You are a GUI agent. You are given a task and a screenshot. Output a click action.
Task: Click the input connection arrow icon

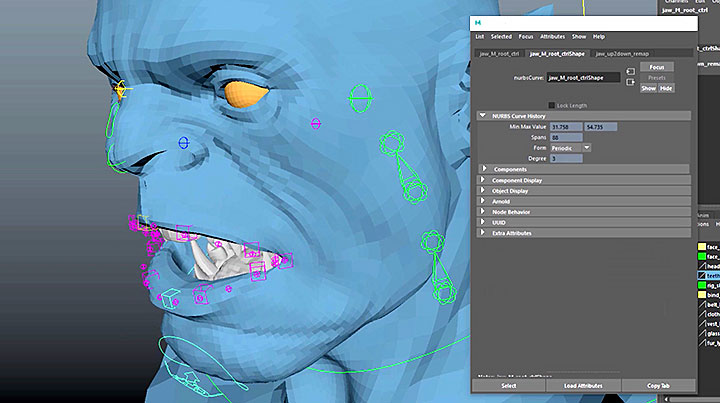630,72
